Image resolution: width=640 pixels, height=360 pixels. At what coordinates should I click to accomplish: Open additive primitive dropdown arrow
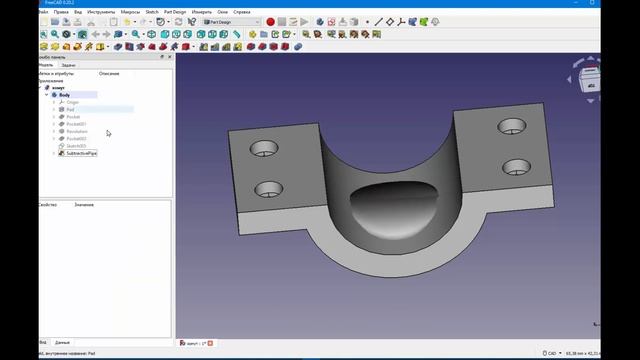click(x=108, y=47)
